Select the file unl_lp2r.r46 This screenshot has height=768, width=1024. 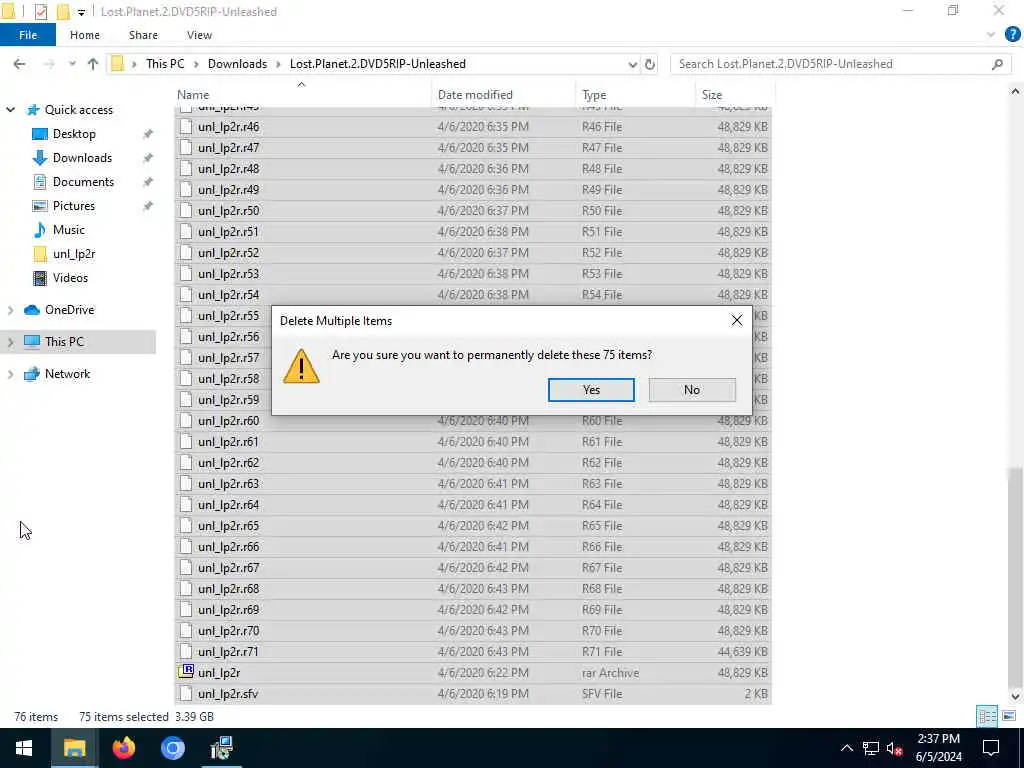(x=473, y=127)
